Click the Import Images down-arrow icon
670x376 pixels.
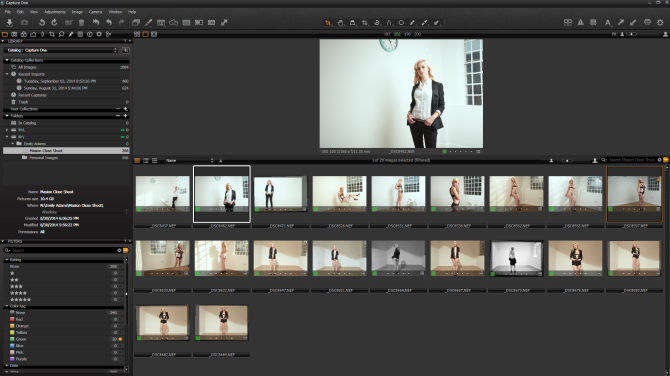[9, 23]
